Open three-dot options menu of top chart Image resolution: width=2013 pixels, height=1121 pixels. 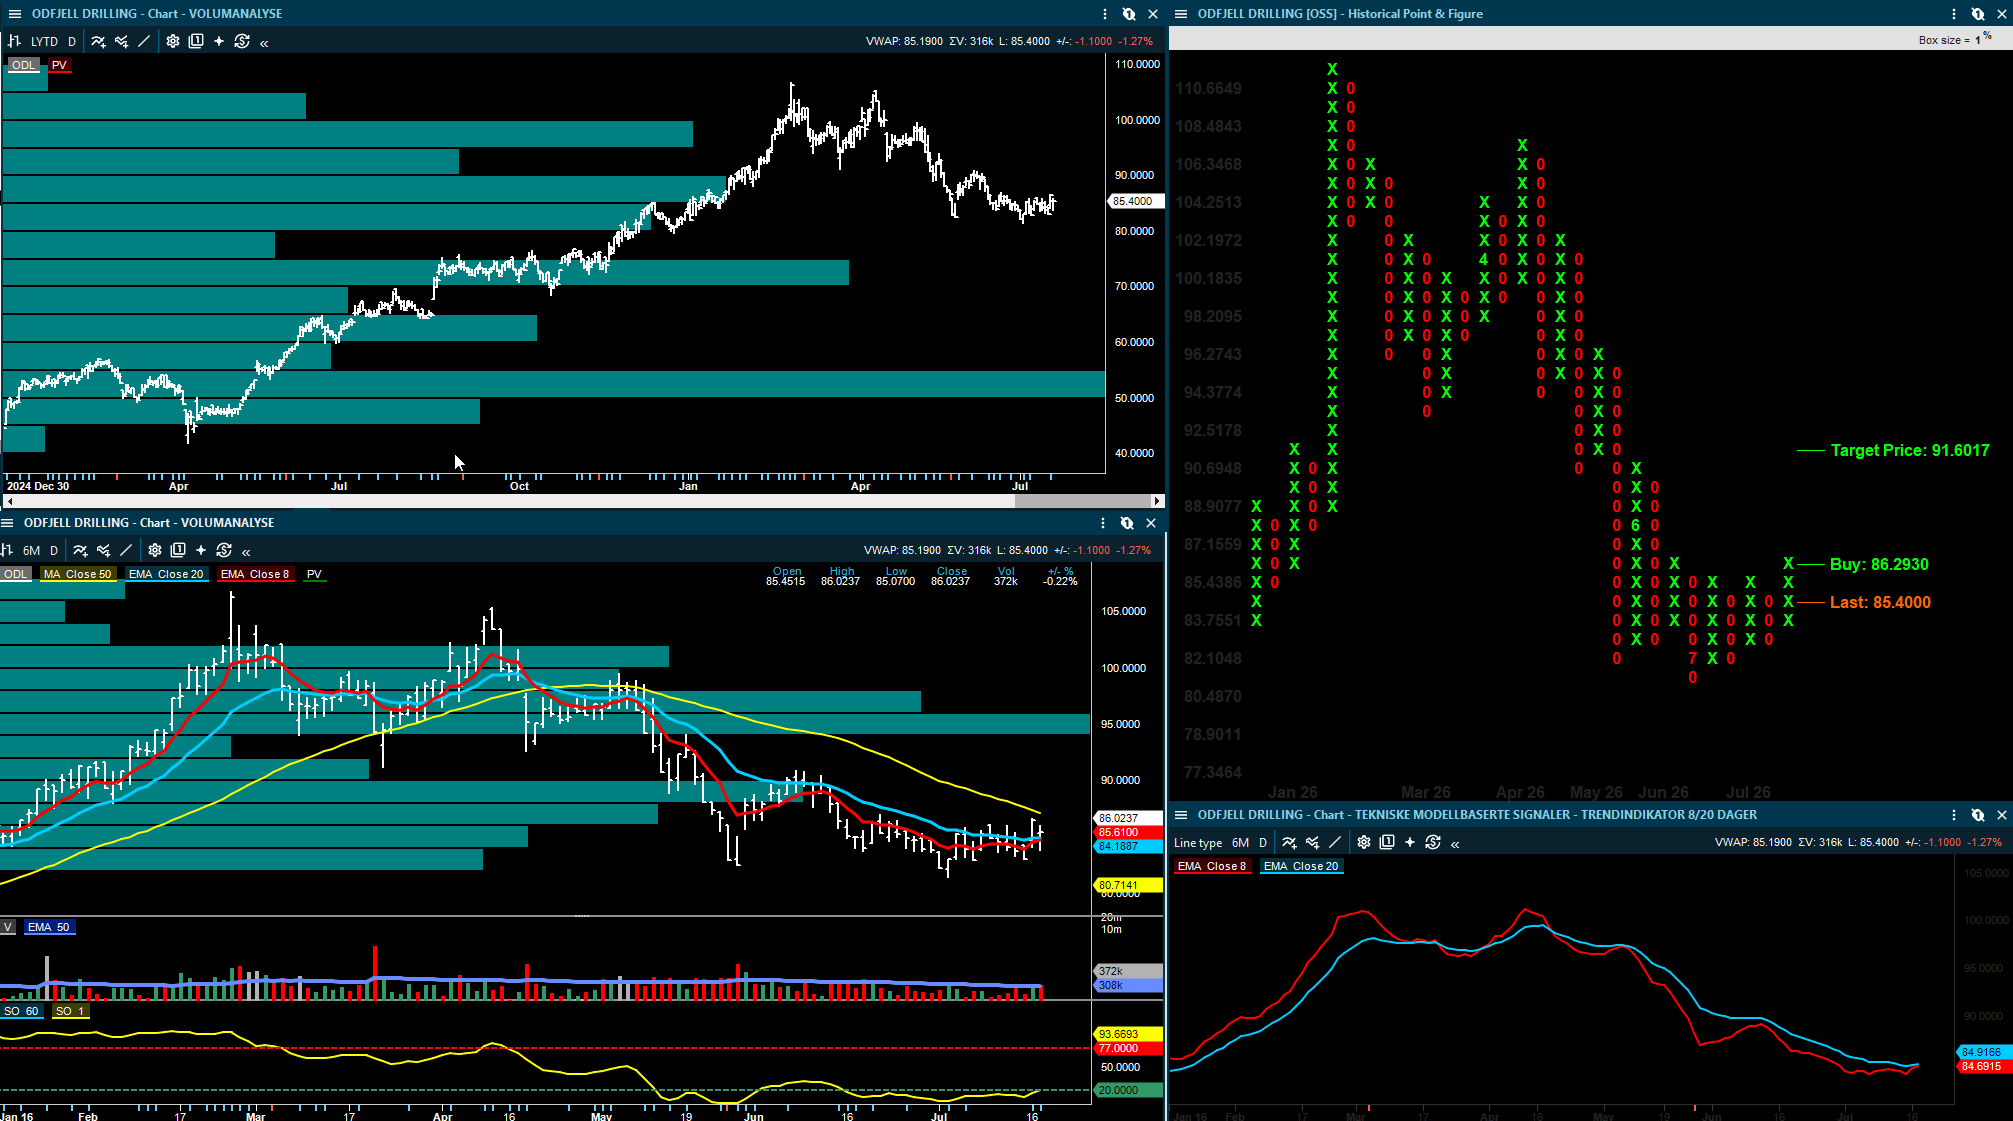tap(1105, 14)
